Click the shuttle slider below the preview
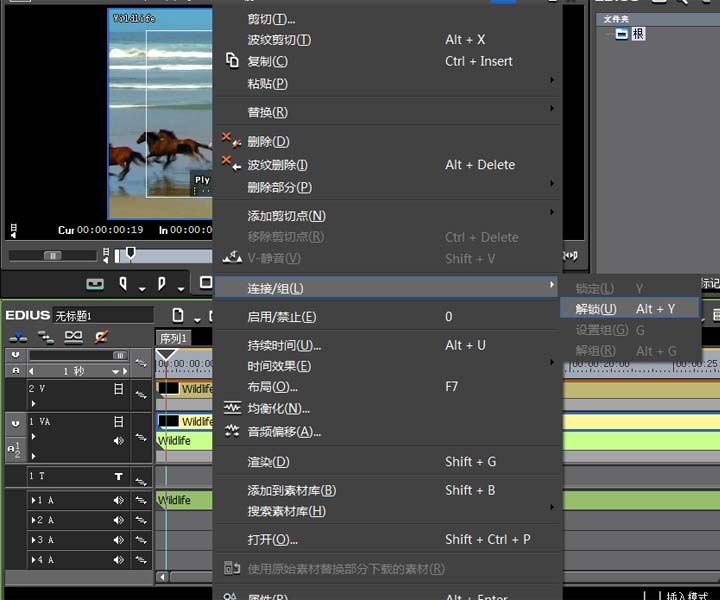The image size is (720, 600). [53, 256]
